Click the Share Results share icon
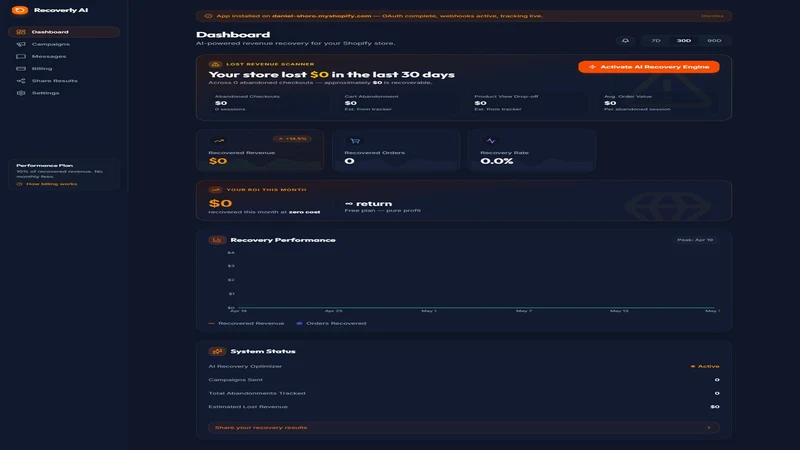This screenshot has height=450, width=800. (x=21, y=81)
